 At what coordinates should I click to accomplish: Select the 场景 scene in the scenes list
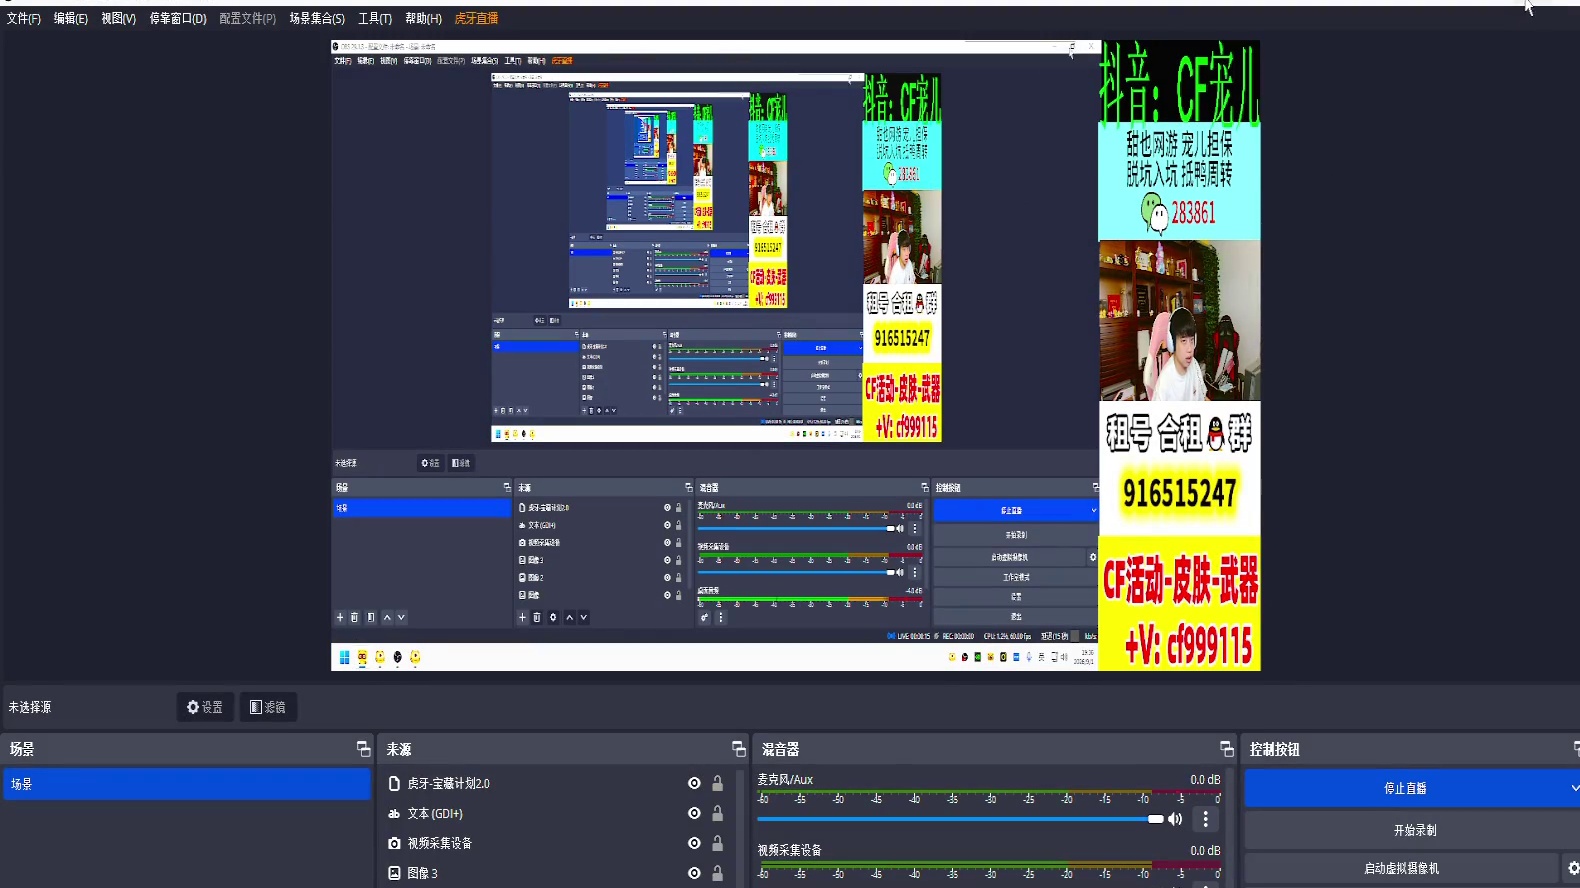coord(187,784)
